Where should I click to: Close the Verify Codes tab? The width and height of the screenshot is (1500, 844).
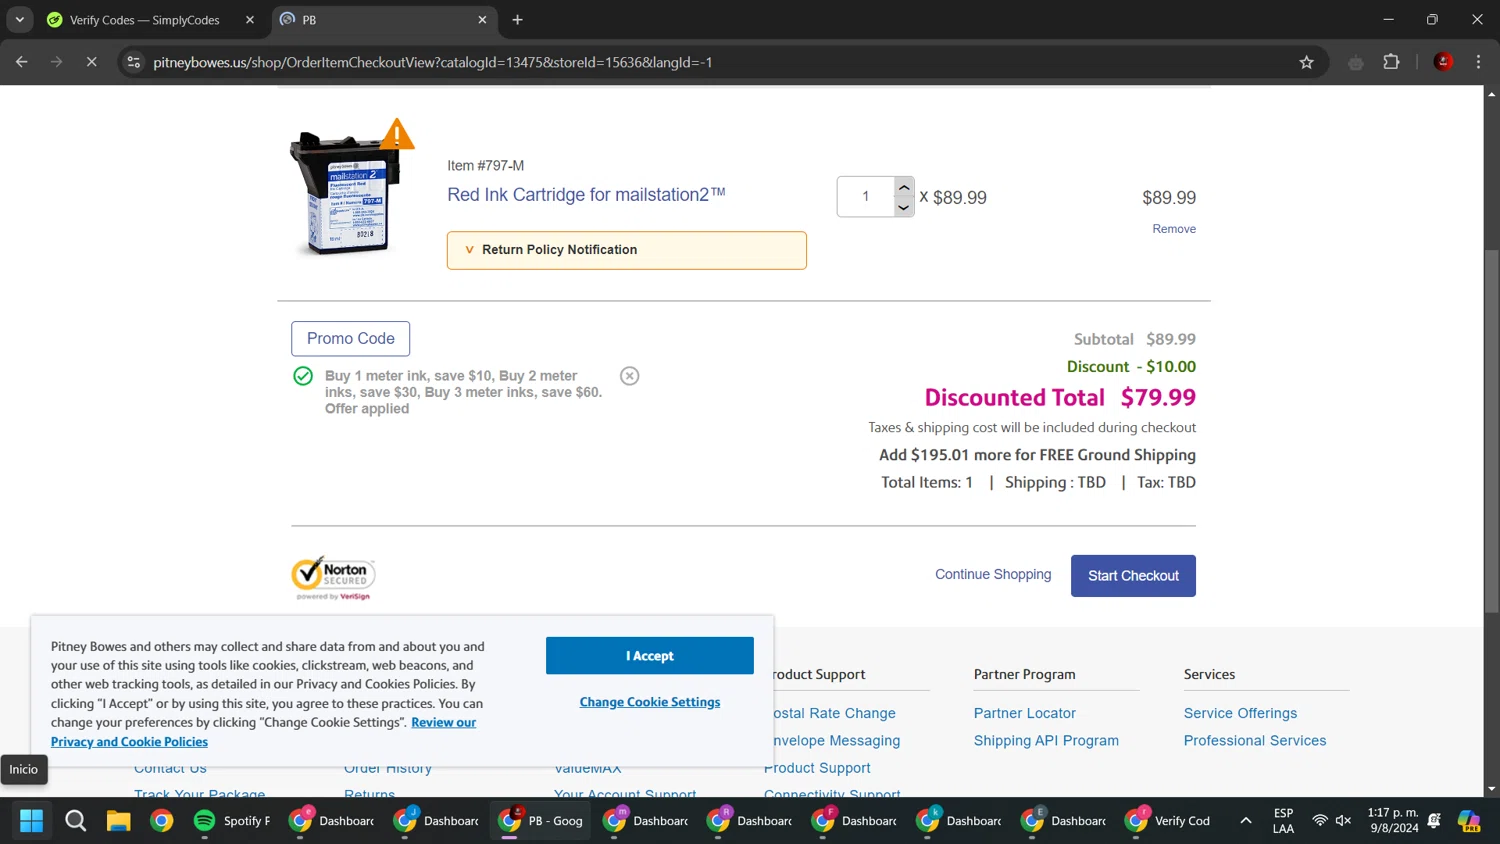250,20
